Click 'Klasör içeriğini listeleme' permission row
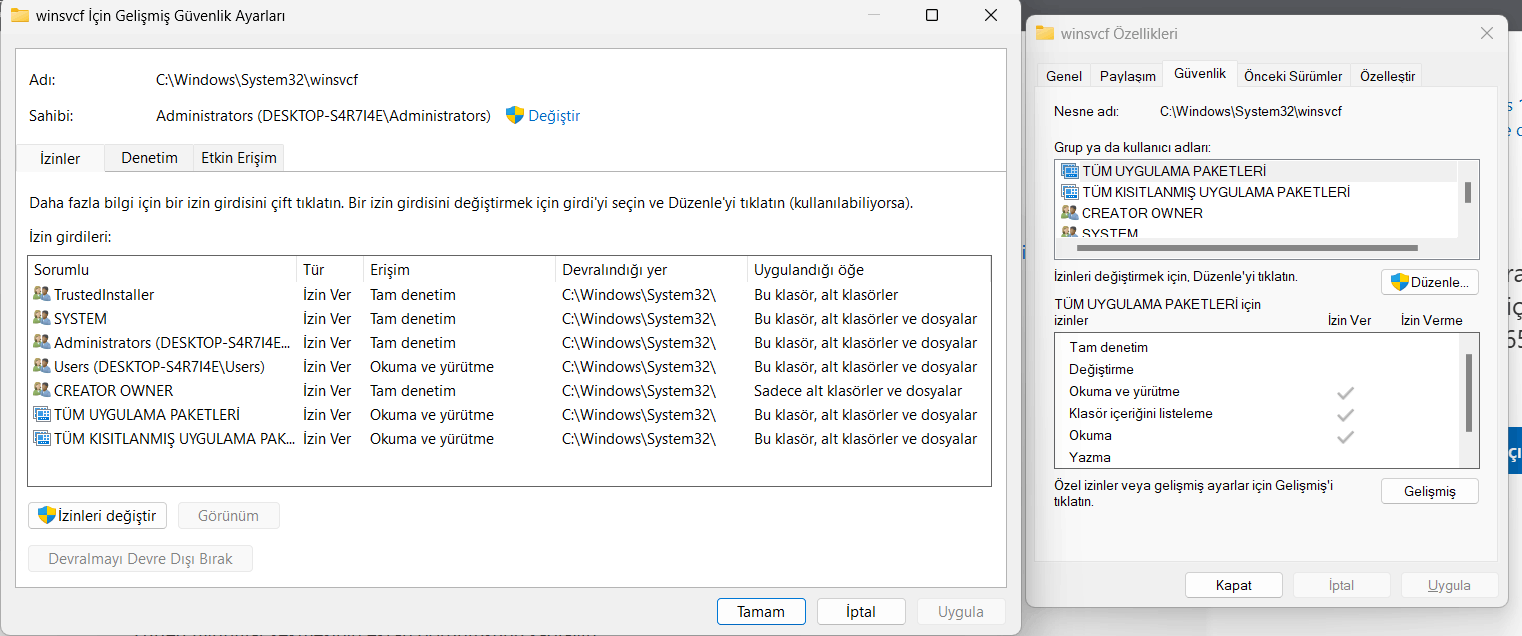1522x636 pixels. coord(1259,414)
